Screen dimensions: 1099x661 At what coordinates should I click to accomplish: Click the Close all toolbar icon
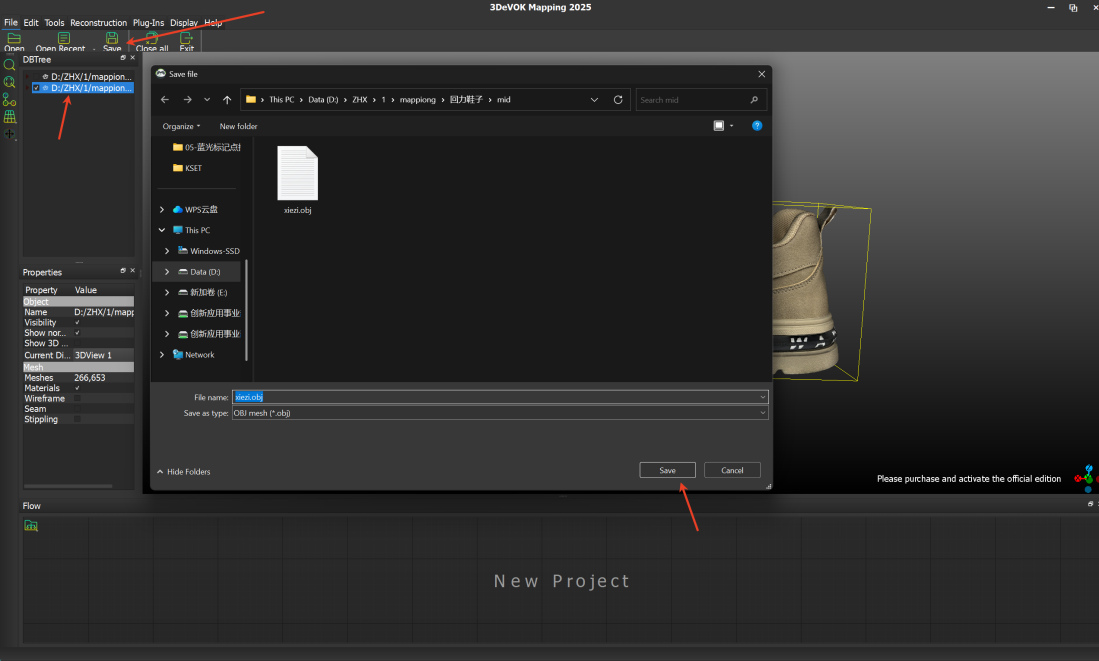click(x=152, y=38)
